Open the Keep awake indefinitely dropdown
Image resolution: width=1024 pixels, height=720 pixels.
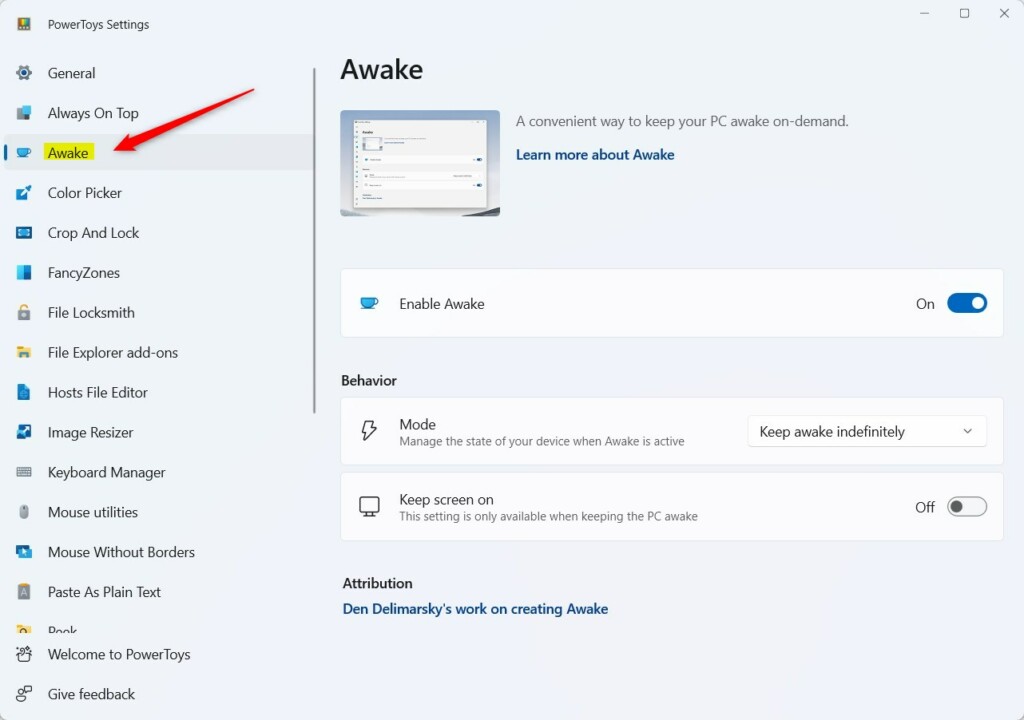click(x=867, y=431)
